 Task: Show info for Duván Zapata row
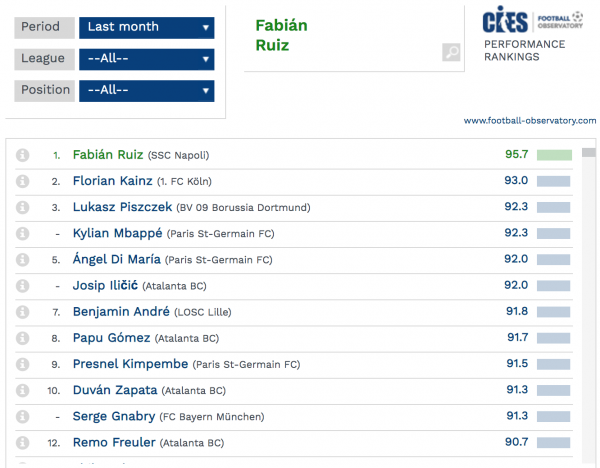click(x=23, y=389)
